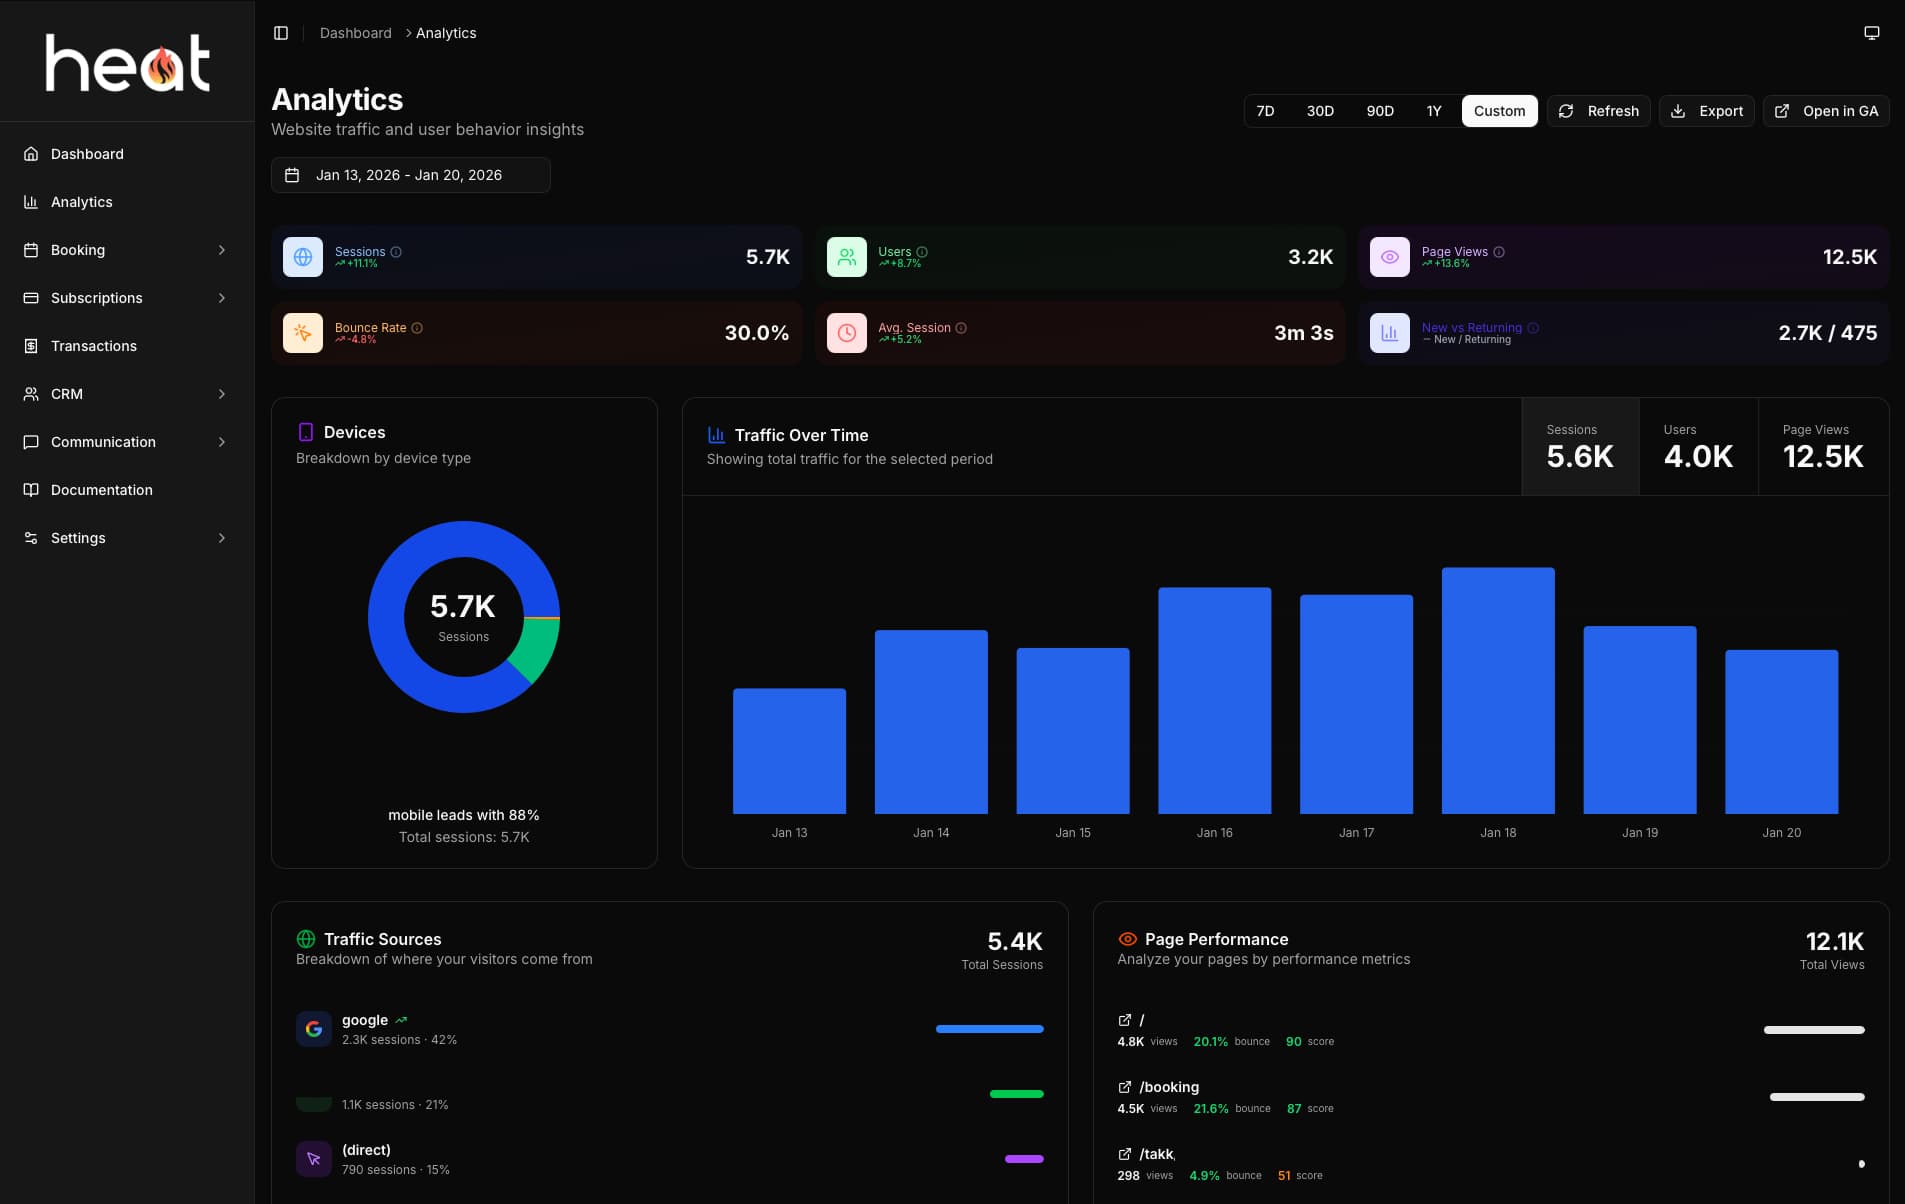Click the Sessions info circle icon
The width and height of the screenshot is (1905, 1204).
pos(396,252)
